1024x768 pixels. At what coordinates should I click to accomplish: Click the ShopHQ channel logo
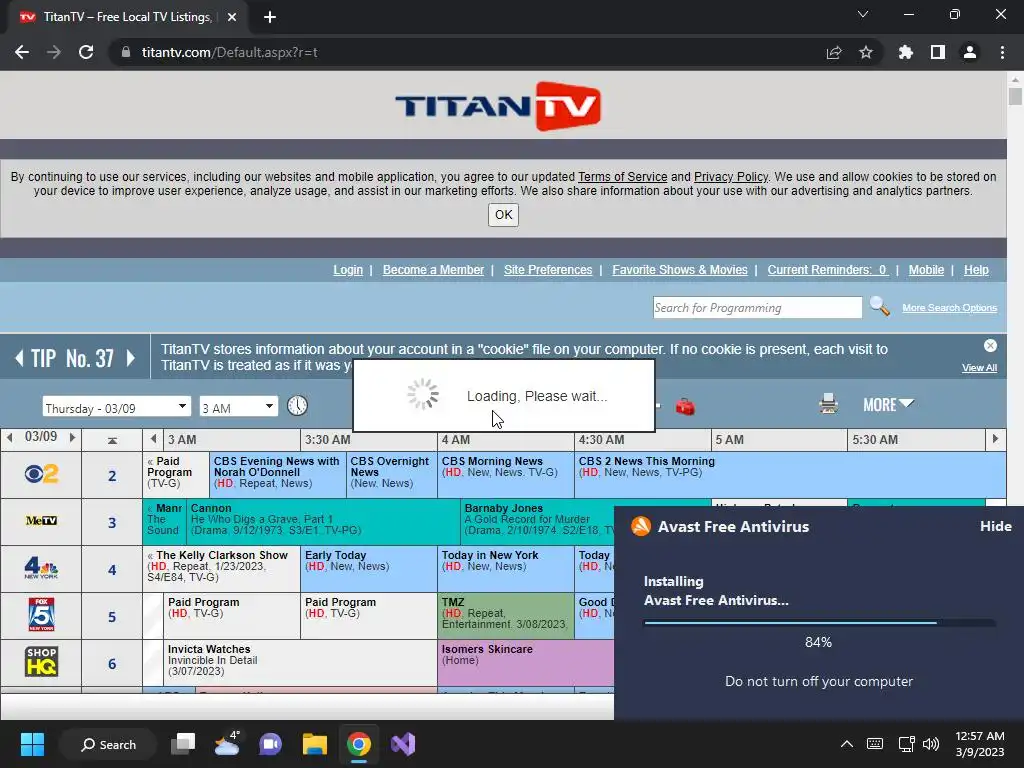coord(41,662)
